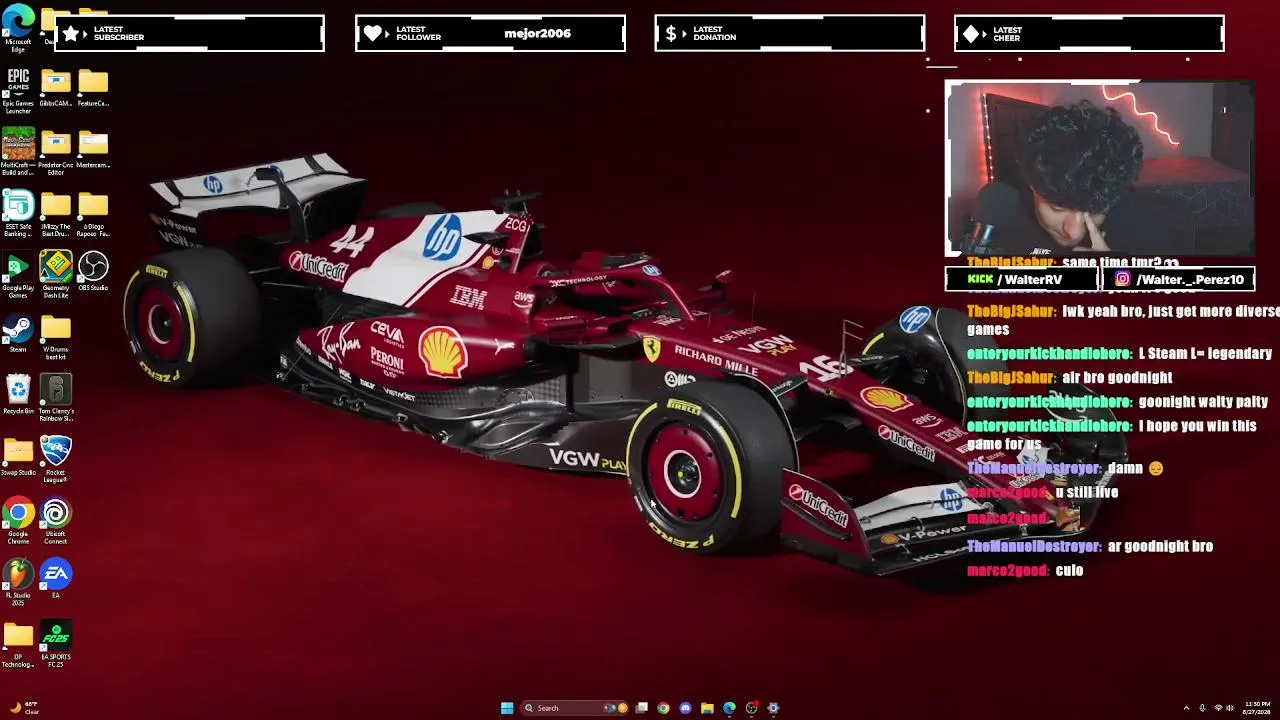Launch Ubisoft Connect shortcut

click(56, 522)
